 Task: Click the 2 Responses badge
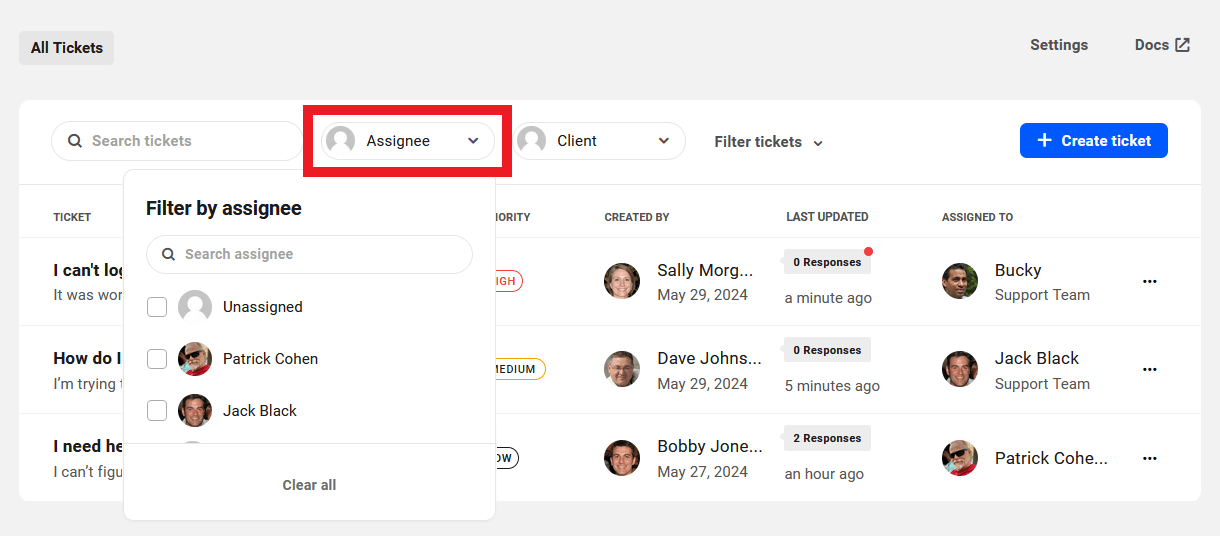point(827,438)
